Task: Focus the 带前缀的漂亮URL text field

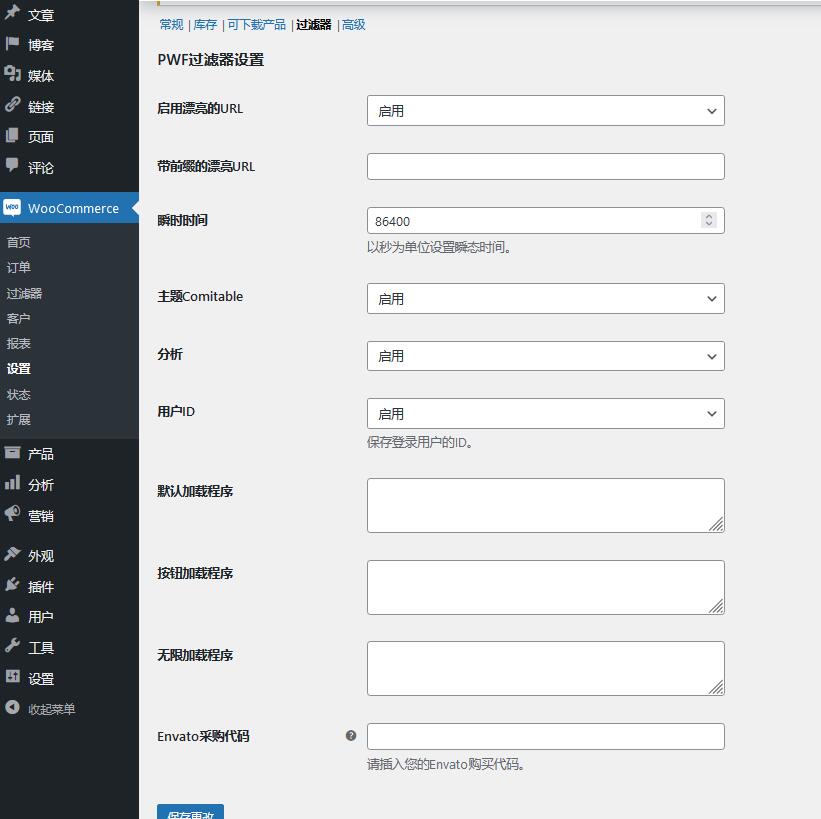Action: click(x=546, y=167)
